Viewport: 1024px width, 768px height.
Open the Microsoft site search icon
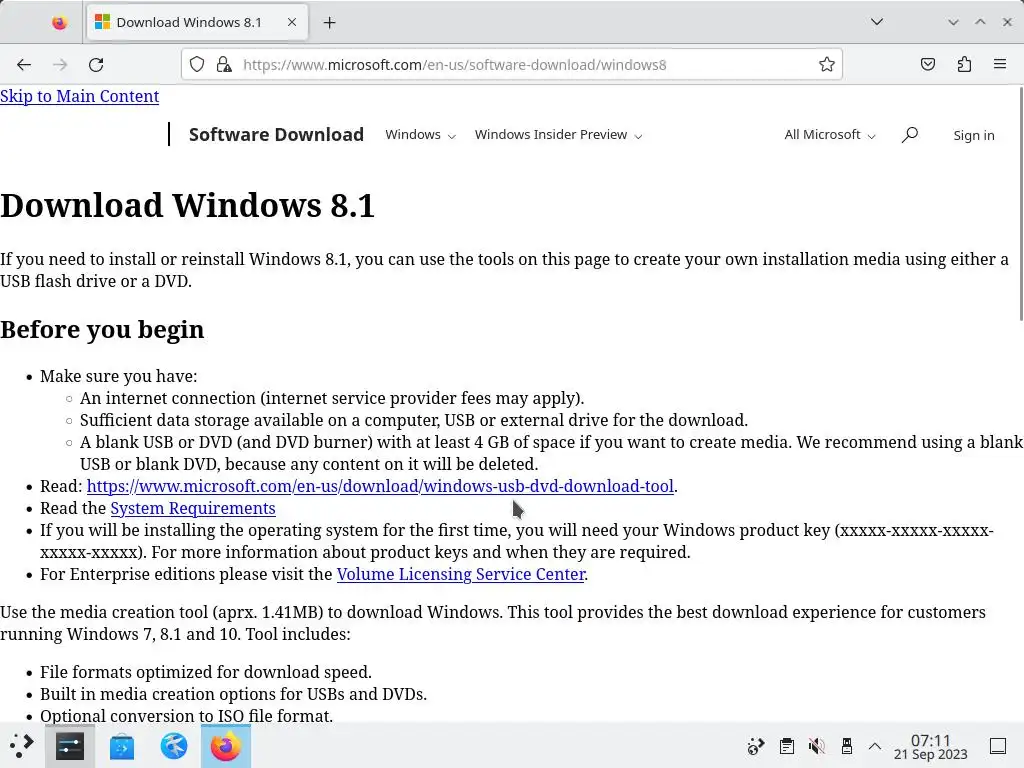(x=910, y=135)
